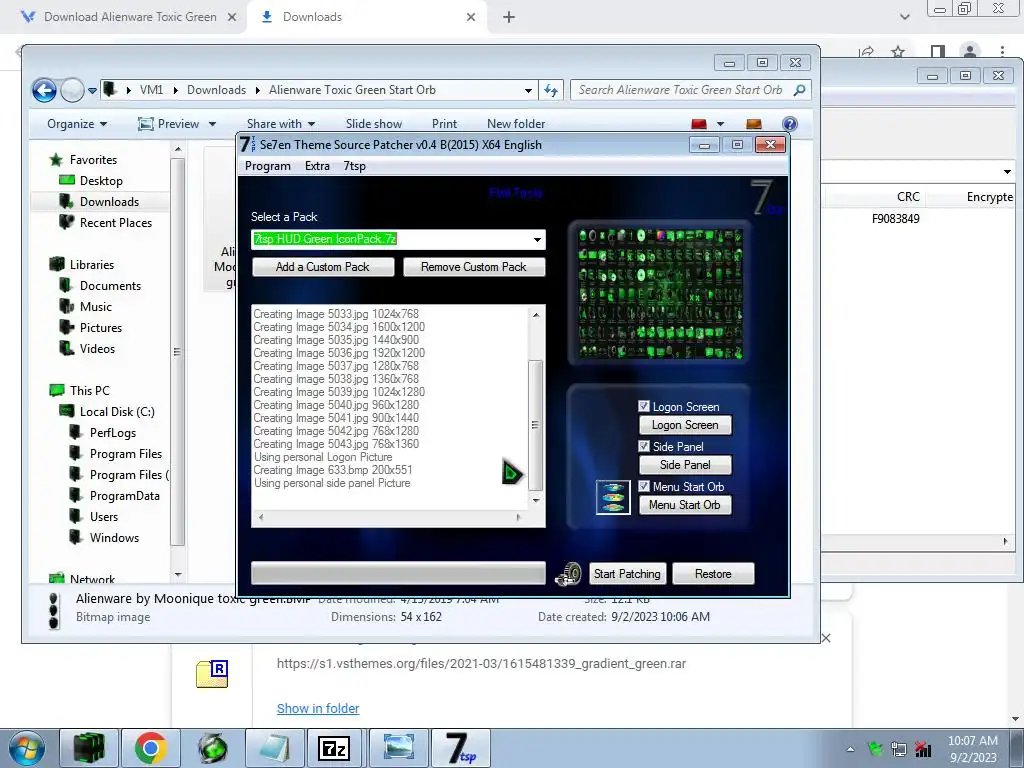Viewport: 1024px width, 768px height.
Task: Open Chrome tab search chevron
Action: [904, 17]
